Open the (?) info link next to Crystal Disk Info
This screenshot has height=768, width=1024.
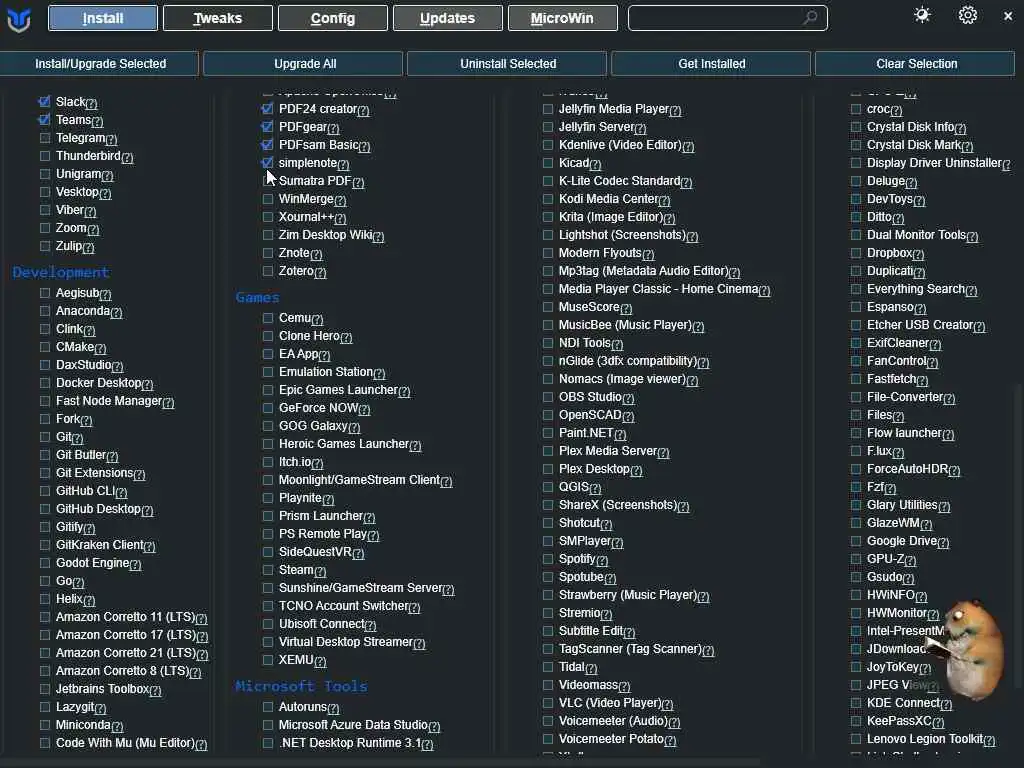[x=960, y=129]
